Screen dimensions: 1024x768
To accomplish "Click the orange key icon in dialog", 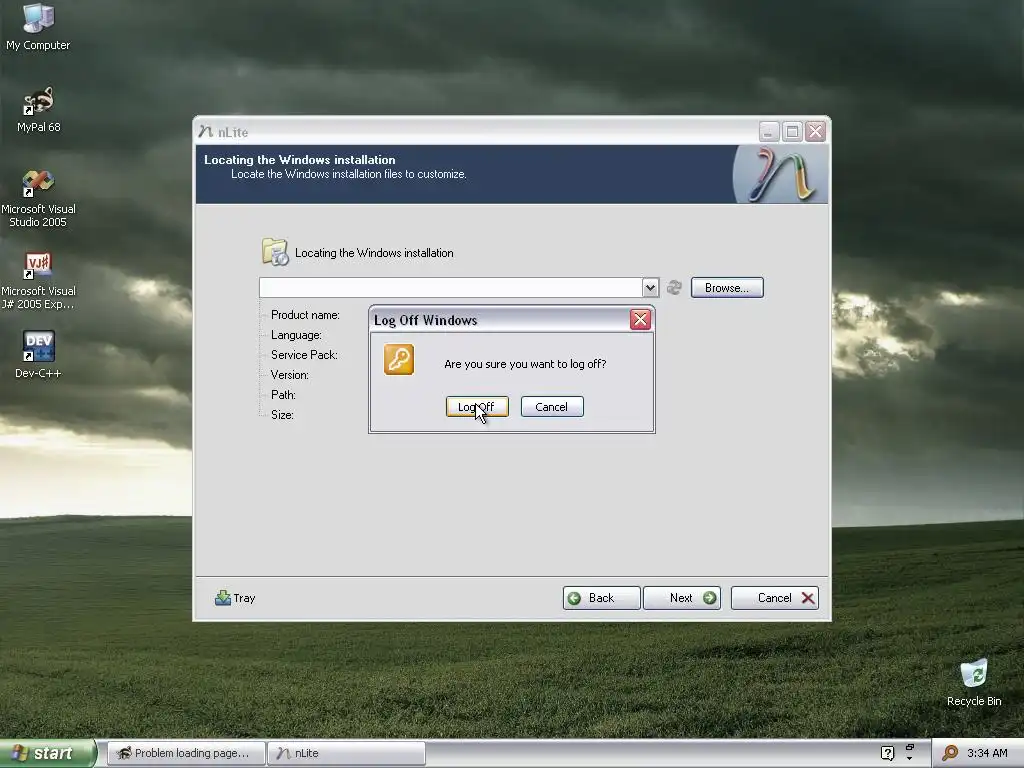I will [x=399, y=360].
